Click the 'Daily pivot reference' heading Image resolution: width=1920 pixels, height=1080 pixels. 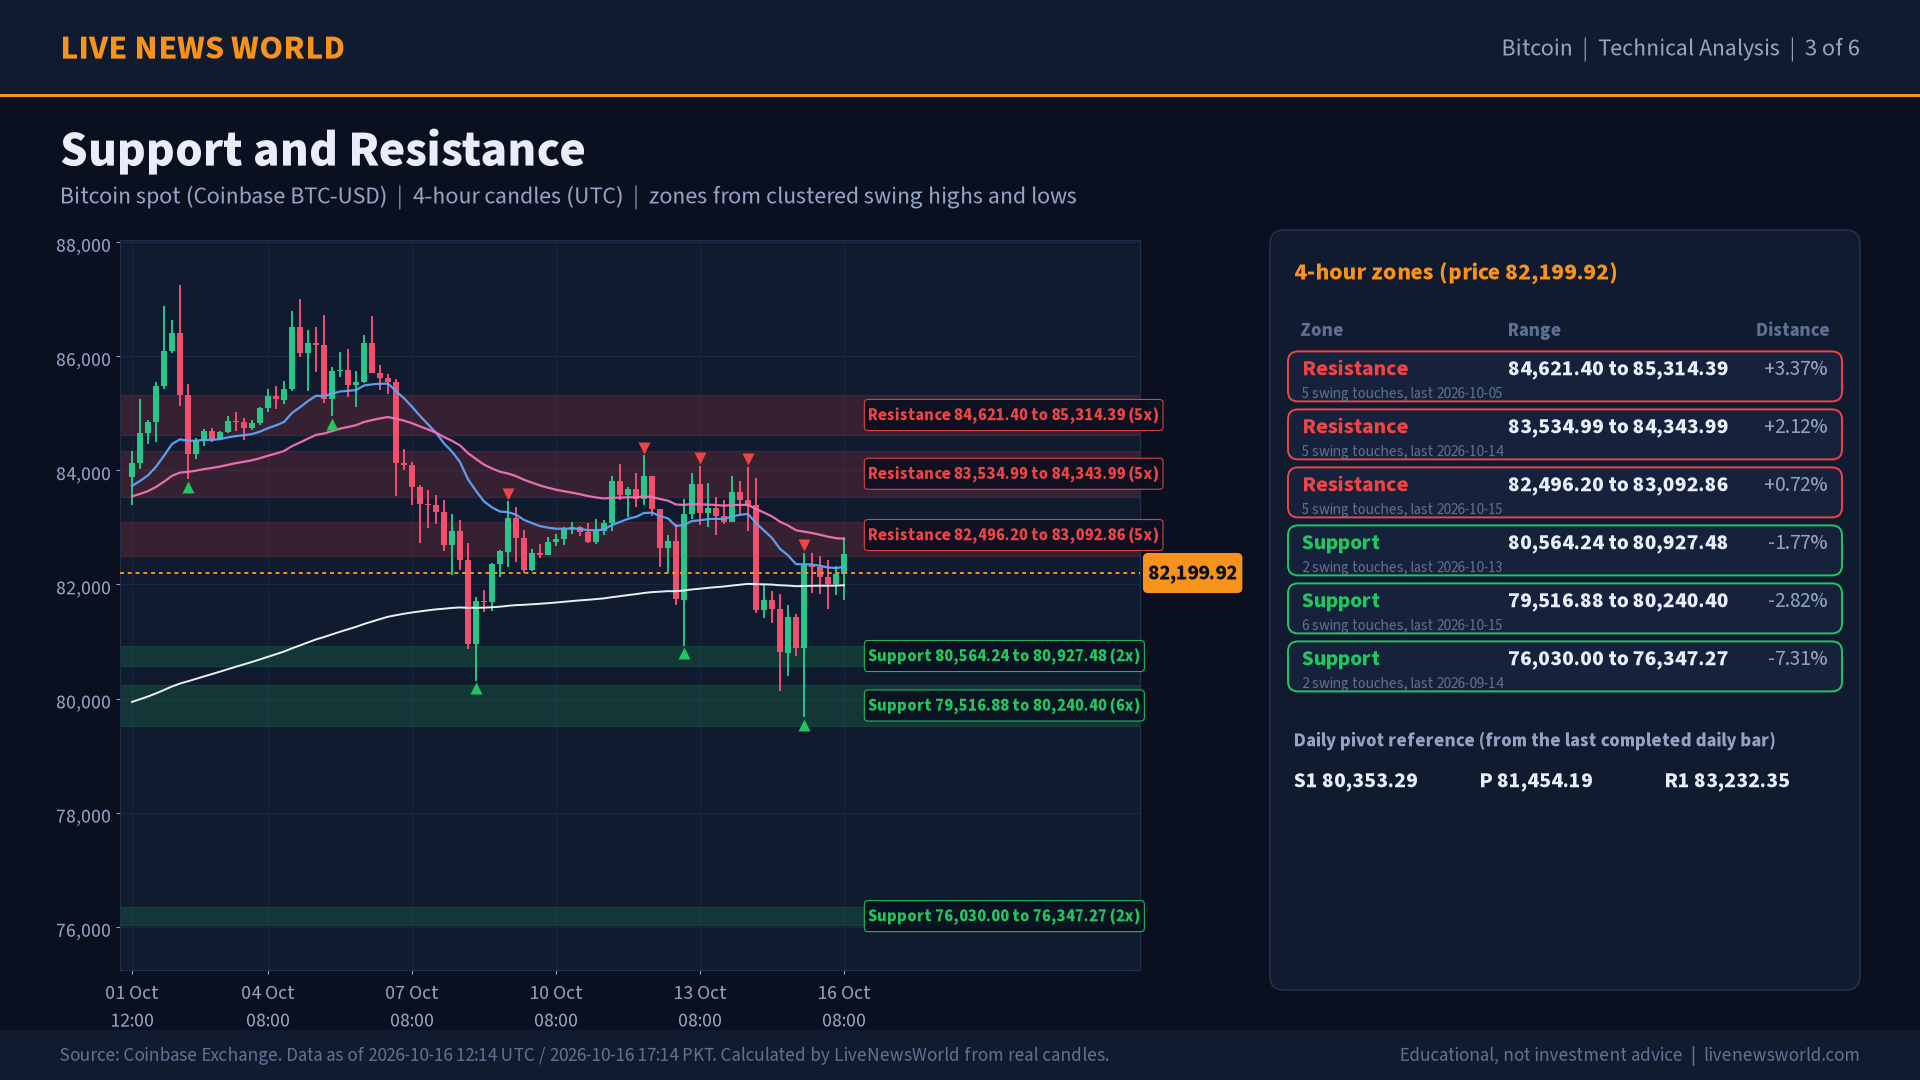coord(1534,740)
